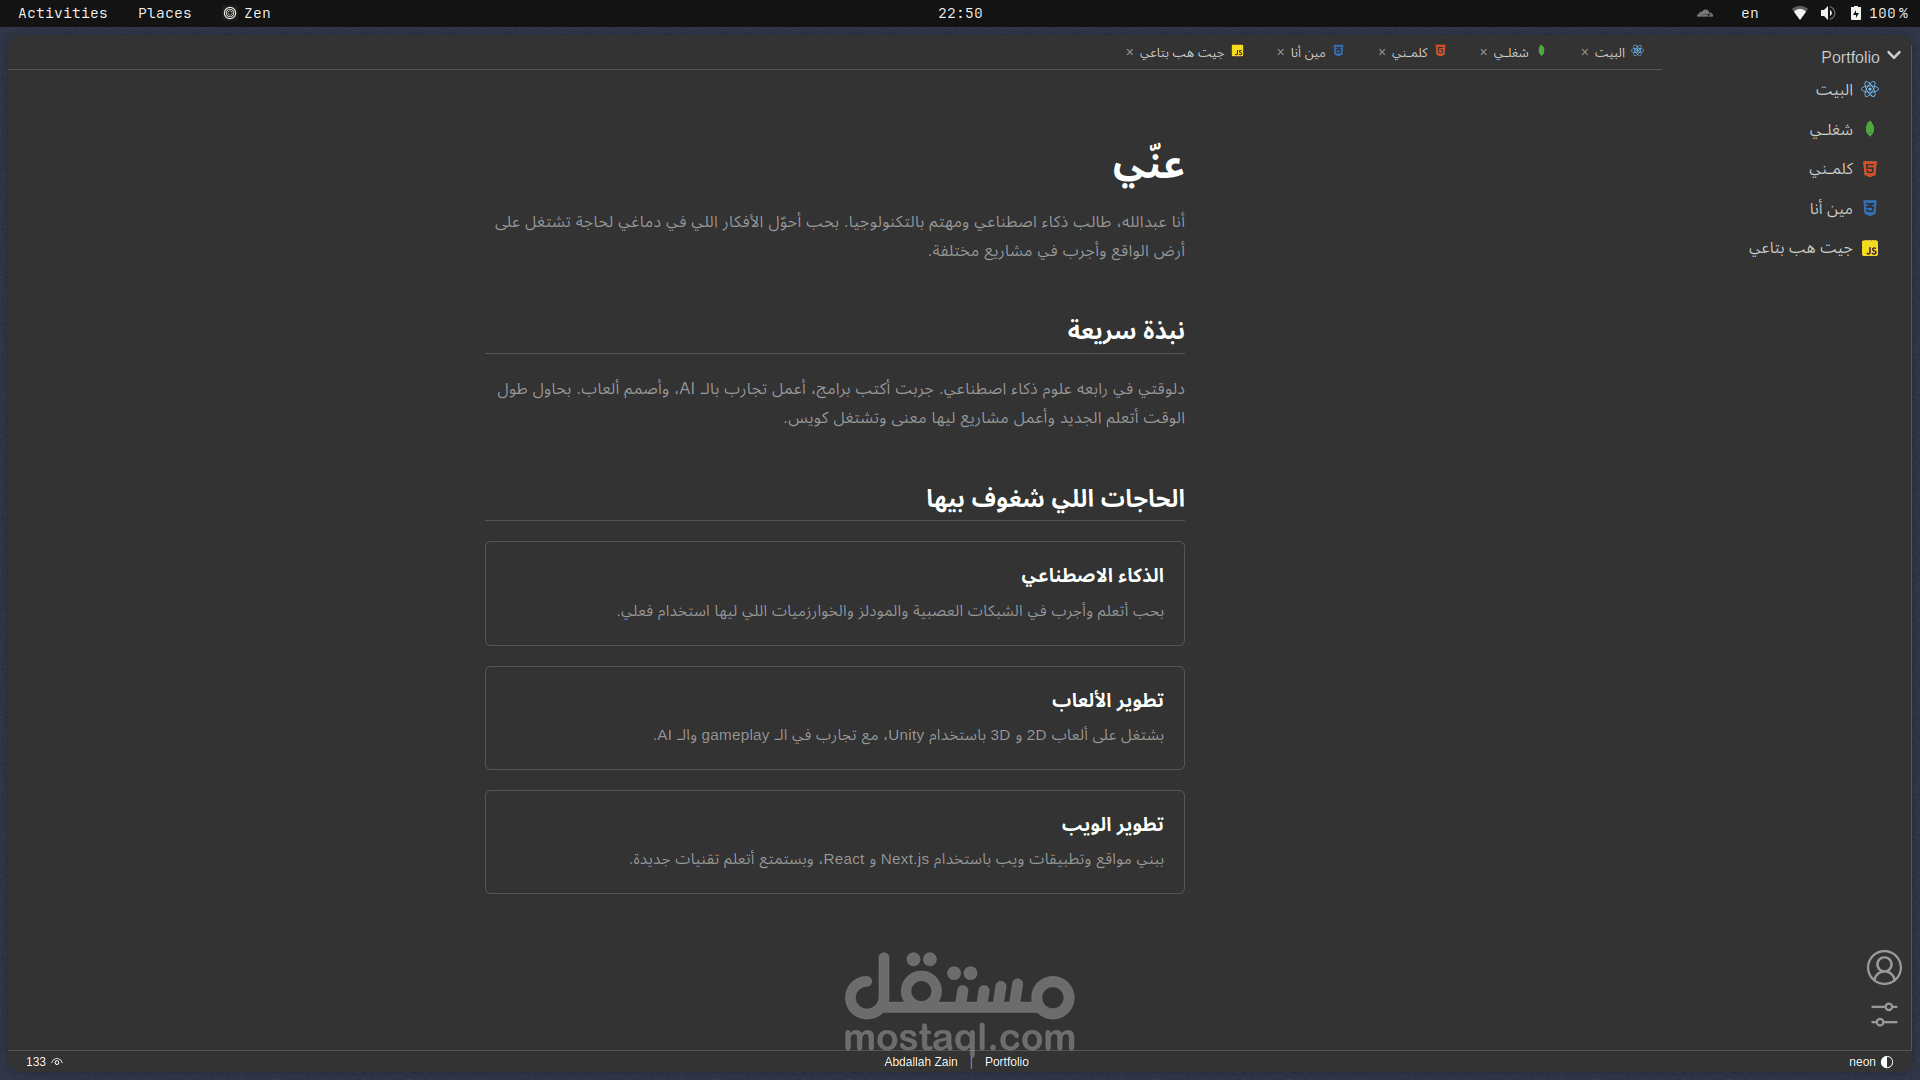Click the تطوير الألعاب card
Screen dimensions: 1920x1080
point(834,717)
